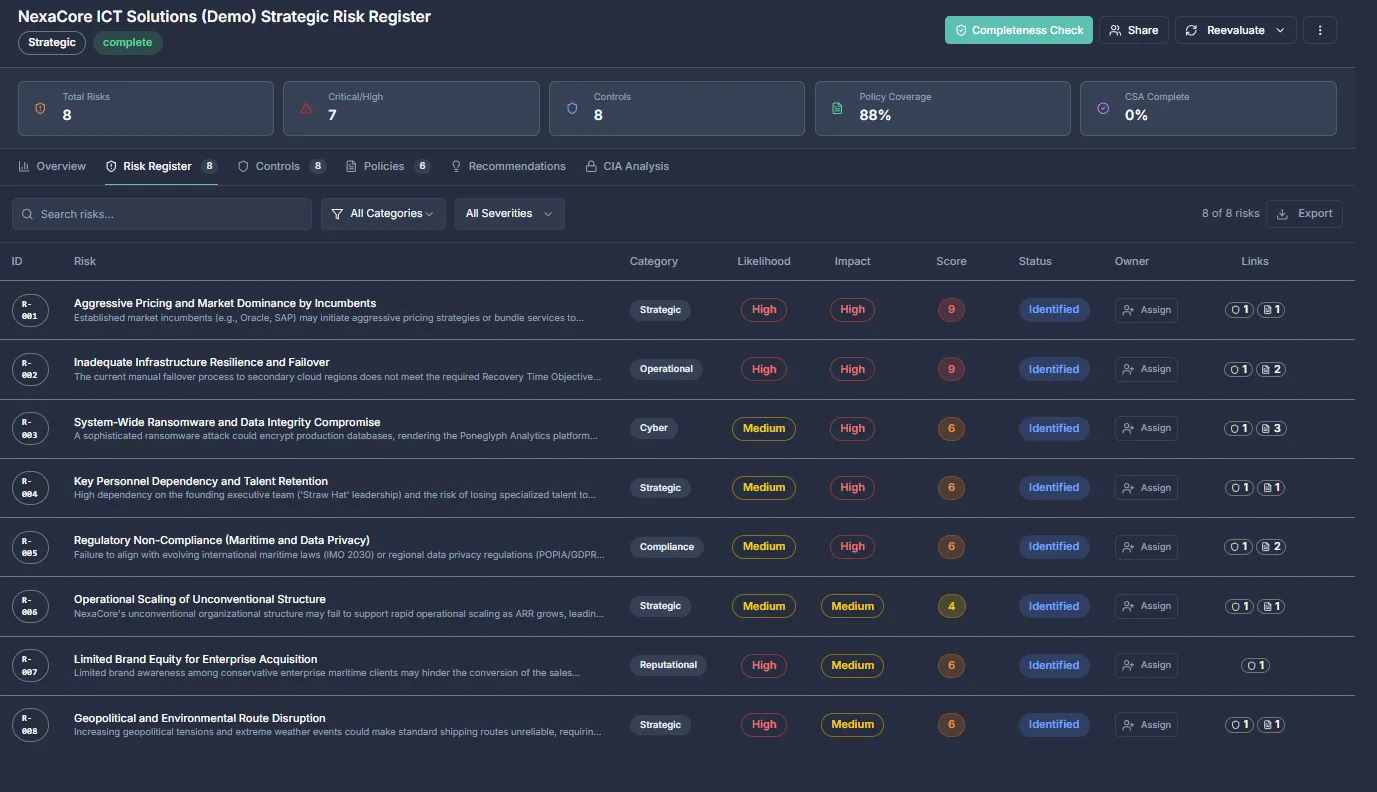Screen dimensions: 1377x792
Task: Click Identified status for Geopolitical risk R-008
Action: (x=1054, y=725)
